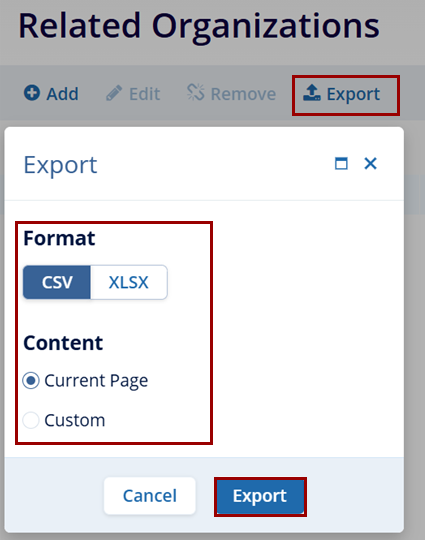The width and height of the screenshot is (425, 540).
Task: Choose the Custom content radio button
Action: tap(31, 420)
